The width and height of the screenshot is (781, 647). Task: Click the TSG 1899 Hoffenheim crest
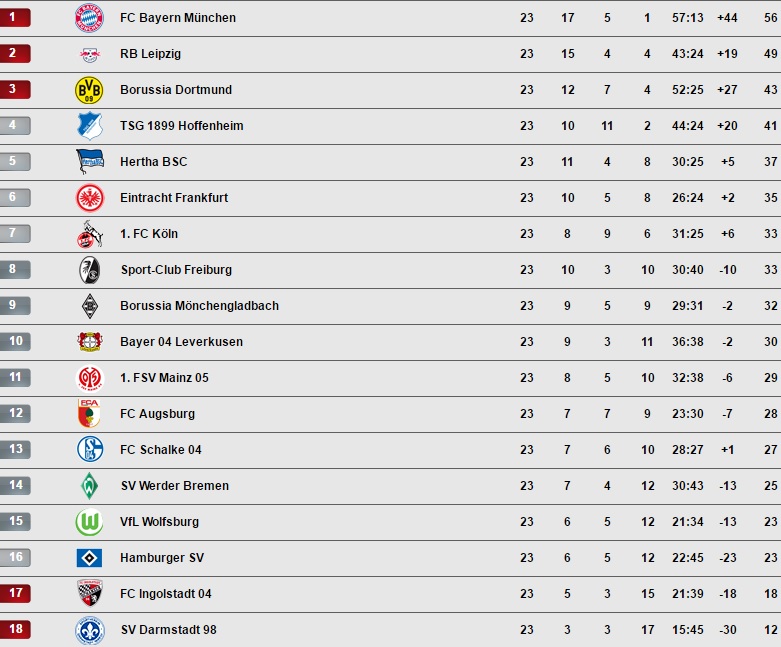pos(89,126)
